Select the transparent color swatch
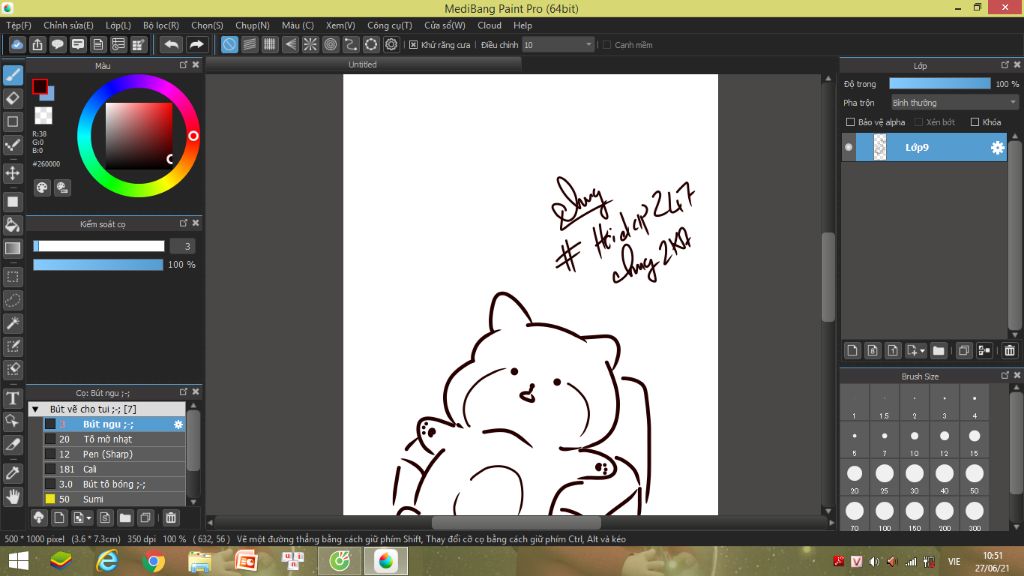The width and height of the screenshot is (1024, 576). click(x=43, y=116)
